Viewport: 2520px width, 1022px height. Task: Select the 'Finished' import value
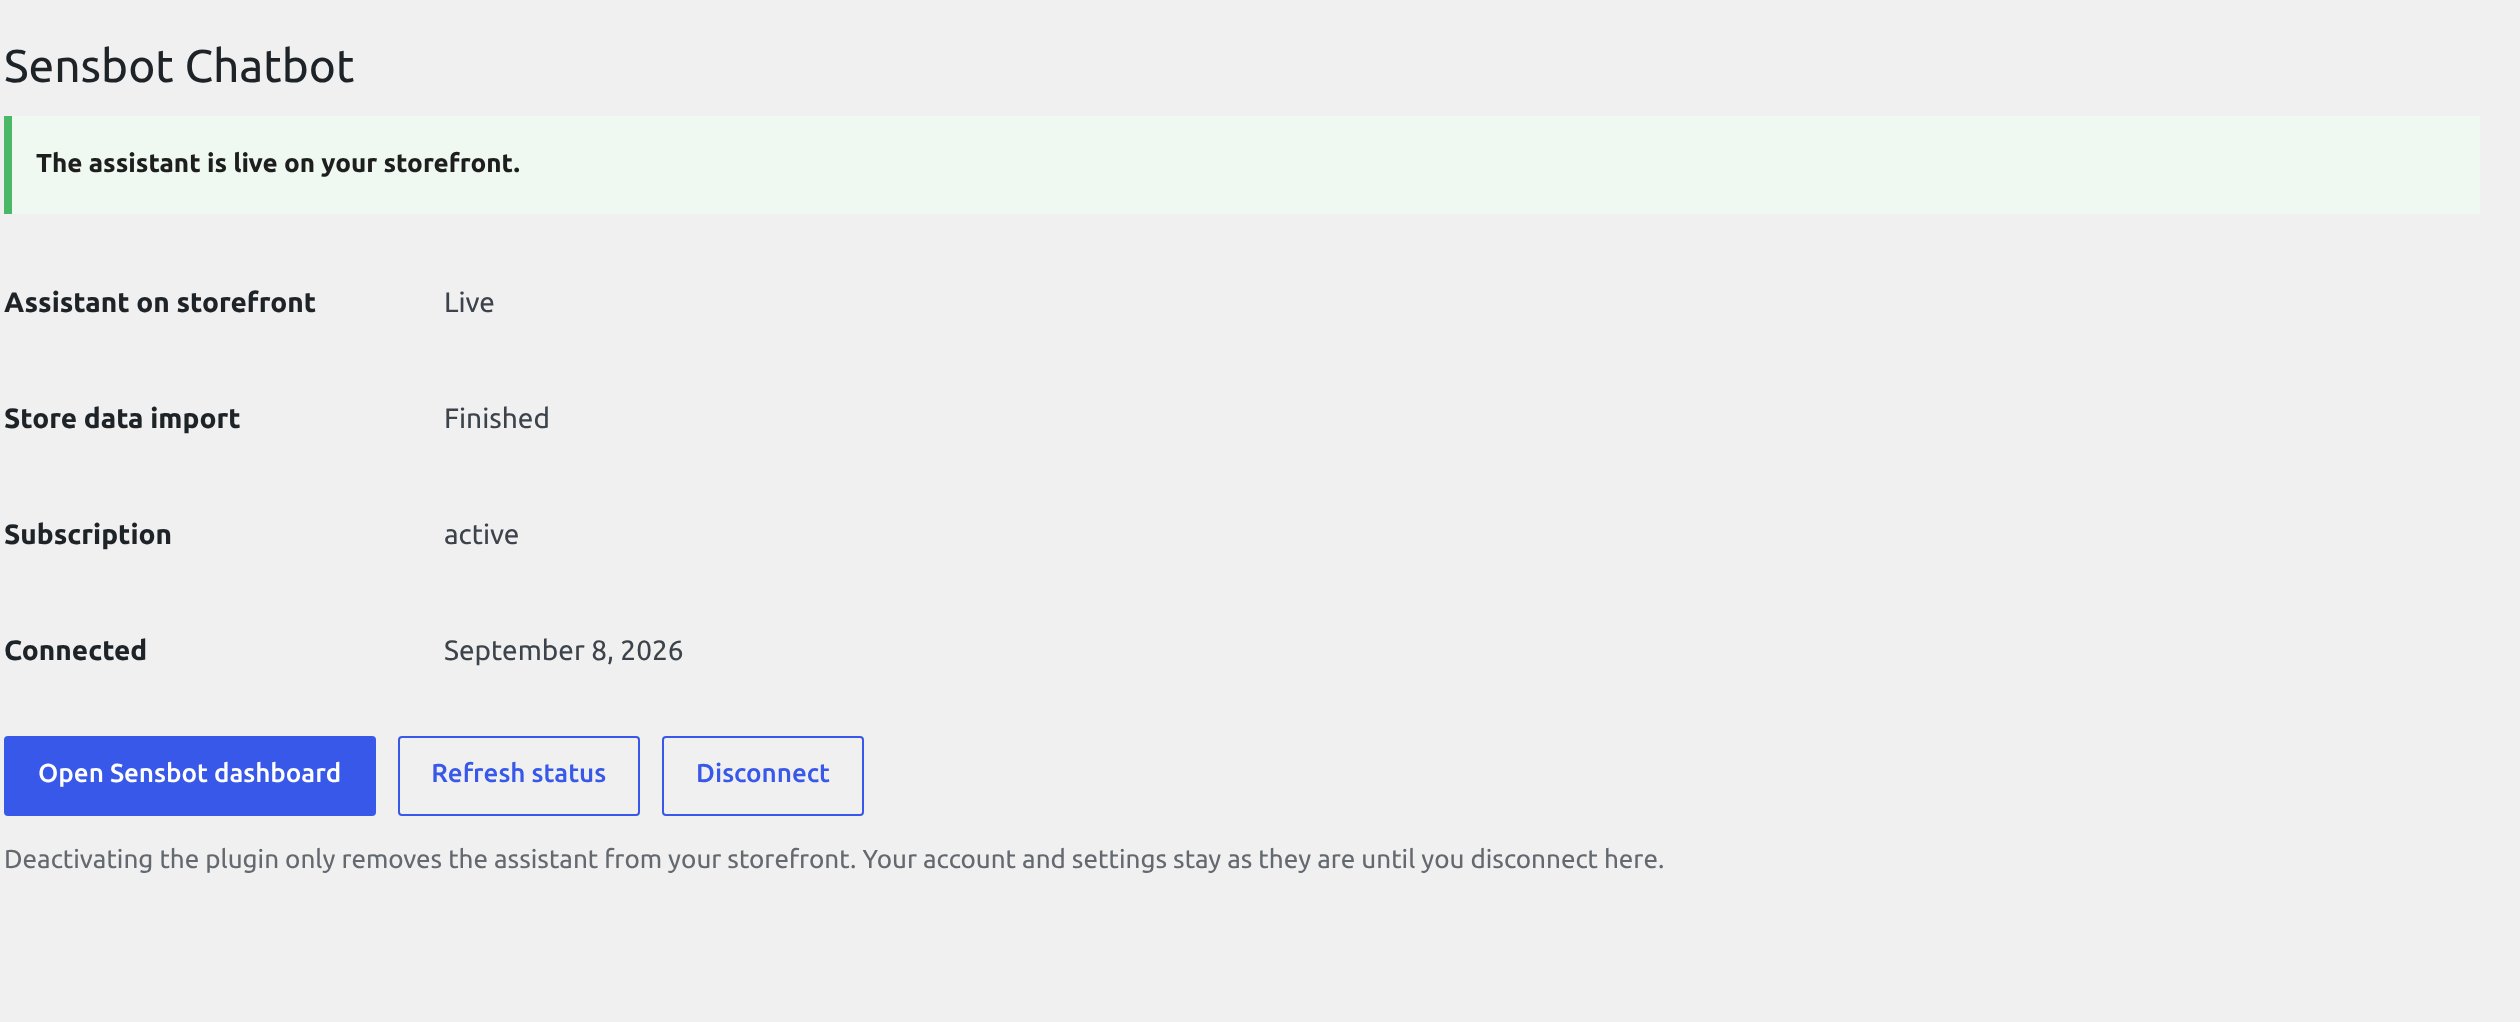coord(496,418)
